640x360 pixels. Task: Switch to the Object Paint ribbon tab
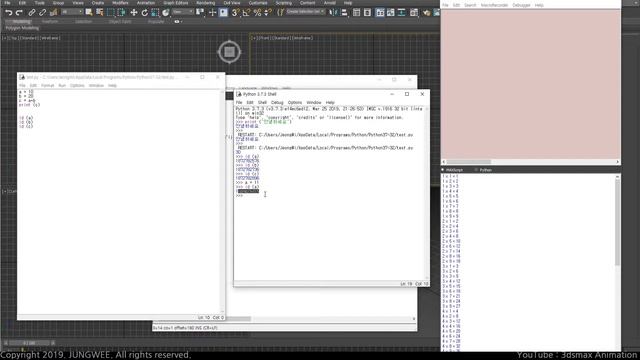120,21
